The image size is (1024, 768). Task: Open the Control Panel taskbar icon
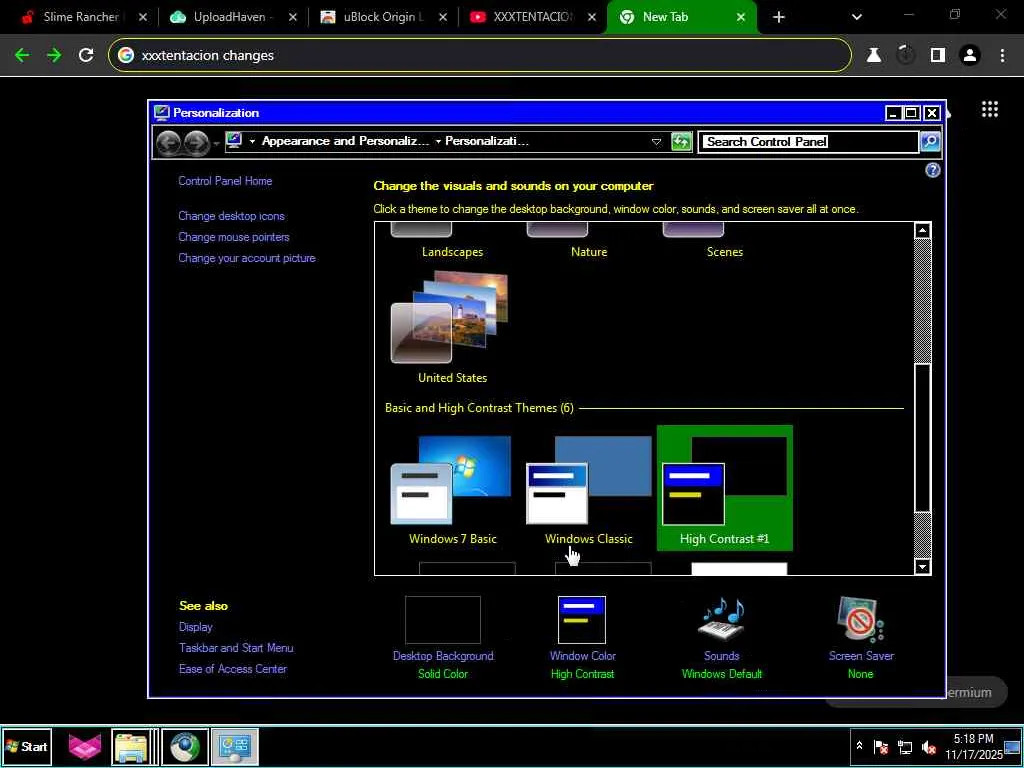(x=234, y=746)
